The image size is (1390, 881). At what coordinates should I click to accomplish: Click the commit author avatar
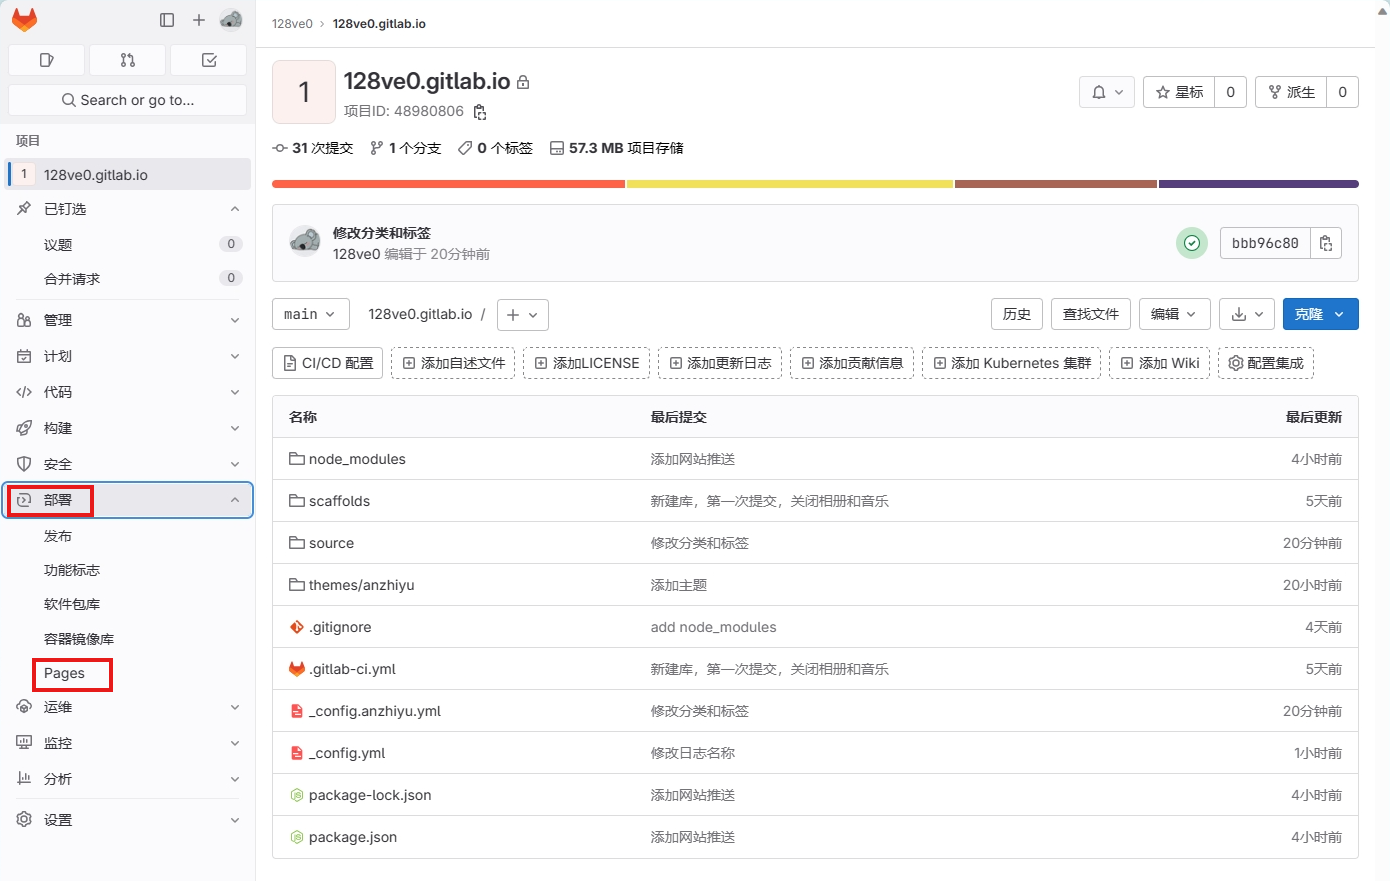pyautogui.click(x=305, y=242)
